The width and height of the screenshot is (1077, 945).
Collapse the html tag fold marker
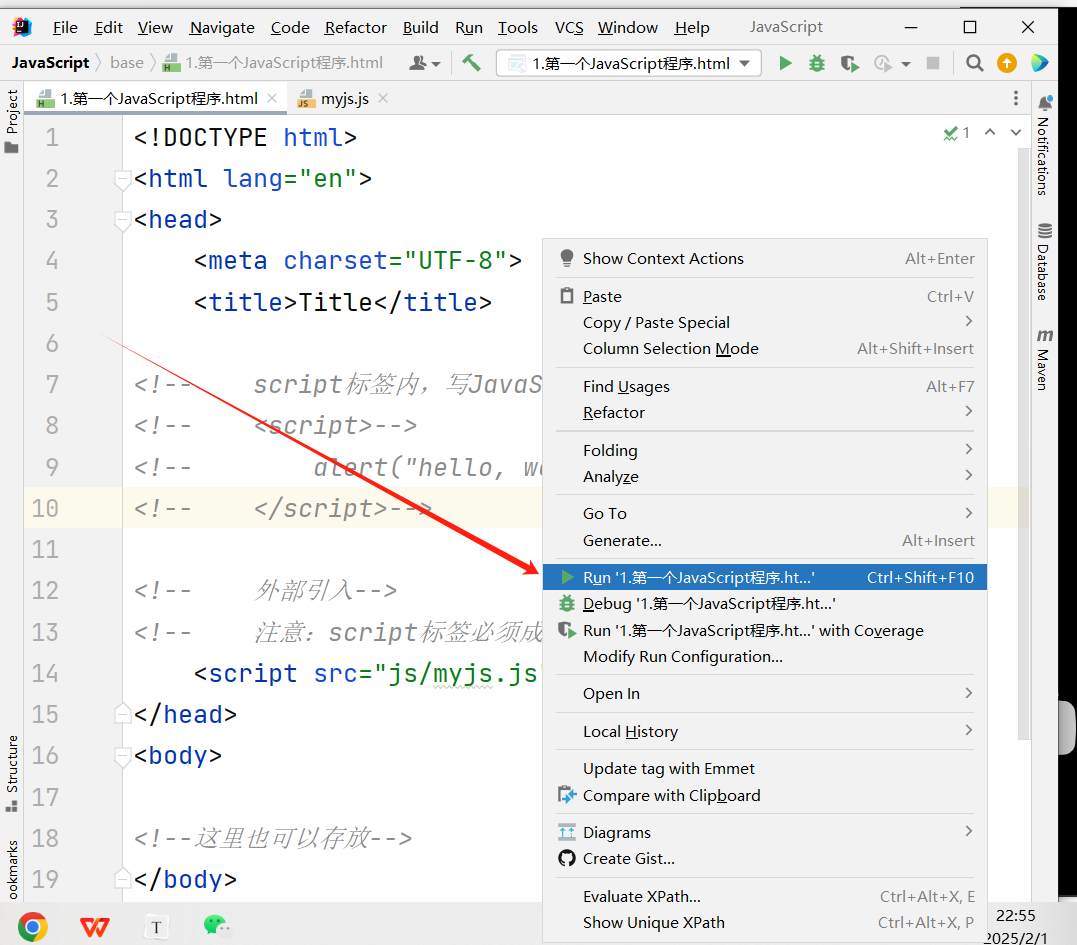[x=122, y=180]
